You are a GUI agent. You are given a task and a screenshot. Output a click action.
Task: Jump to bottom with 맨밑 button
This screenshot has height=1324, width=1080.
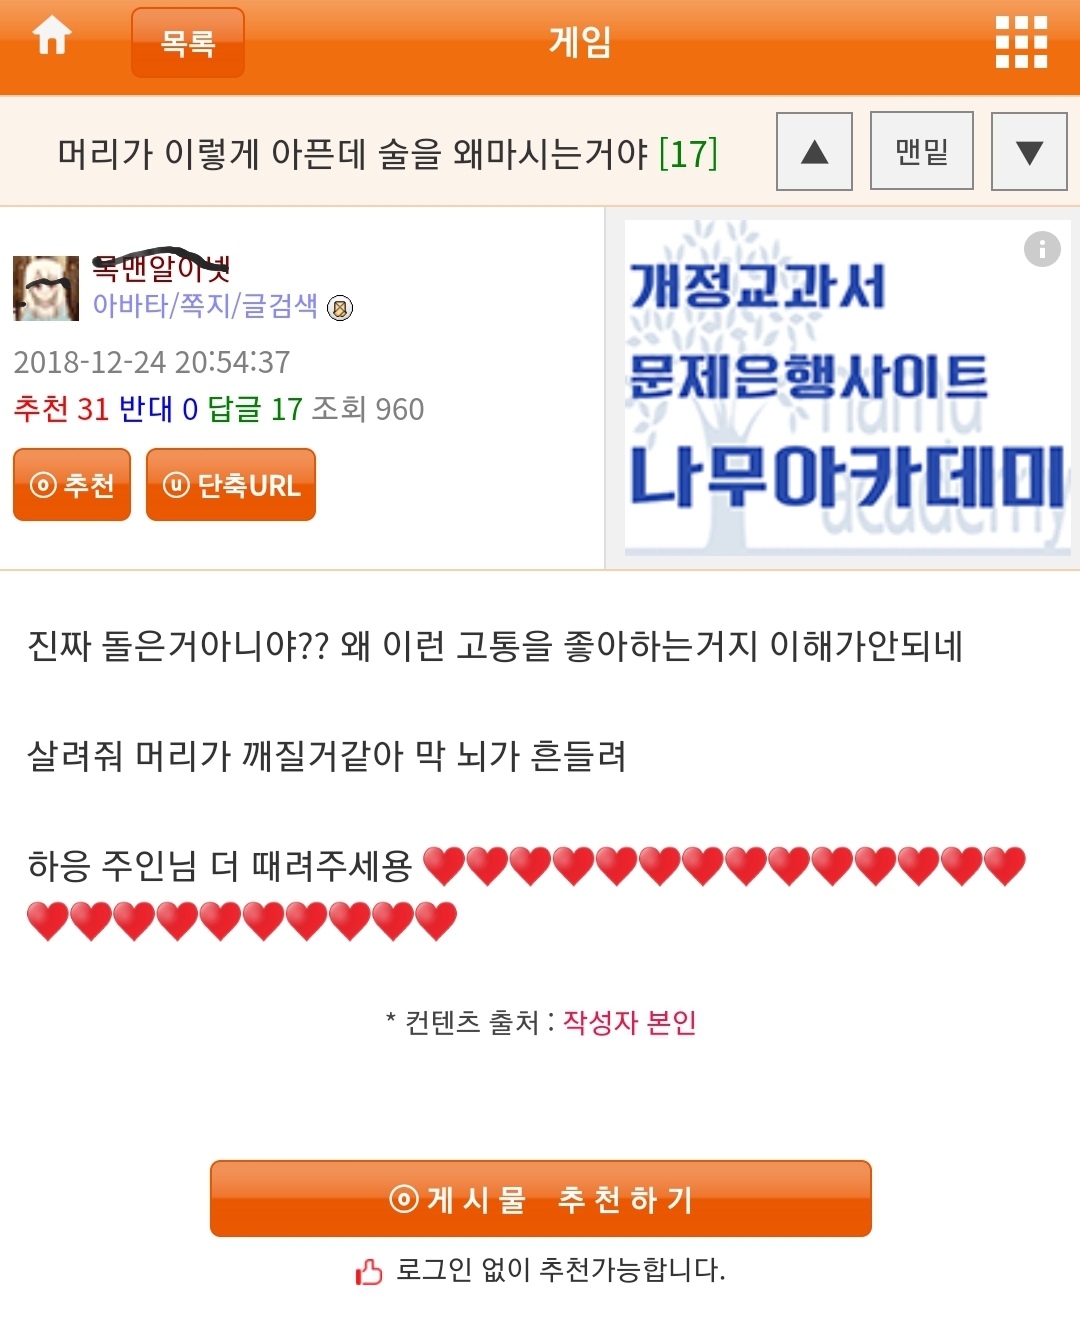point(922,151)
